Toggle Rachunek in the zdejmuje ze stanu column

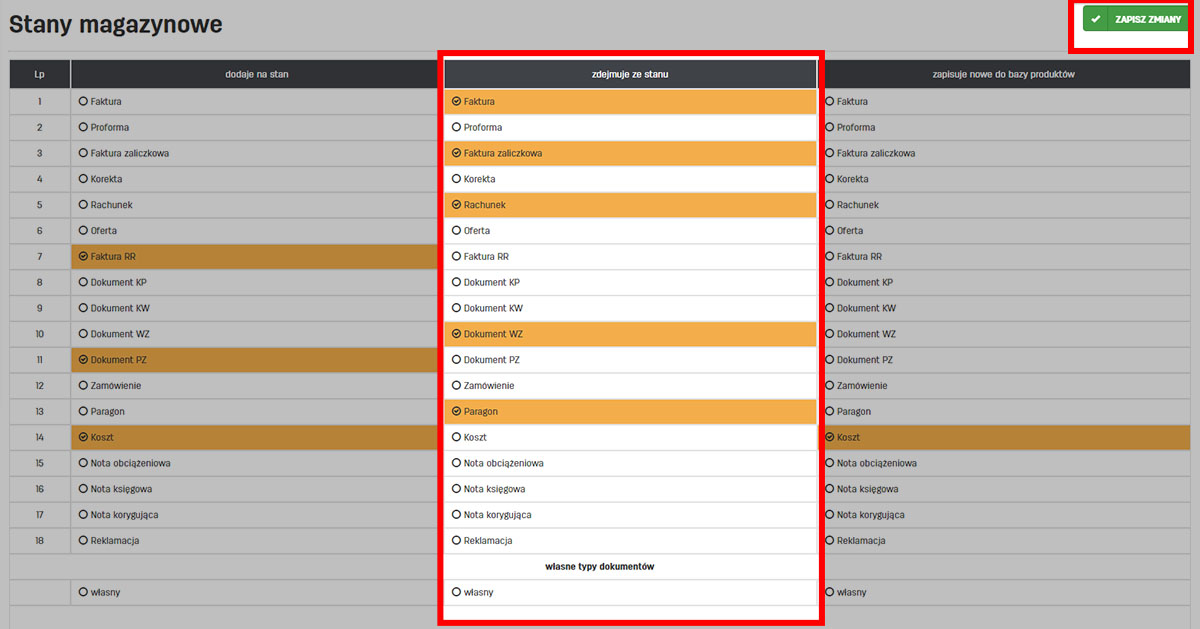point(457,205)
